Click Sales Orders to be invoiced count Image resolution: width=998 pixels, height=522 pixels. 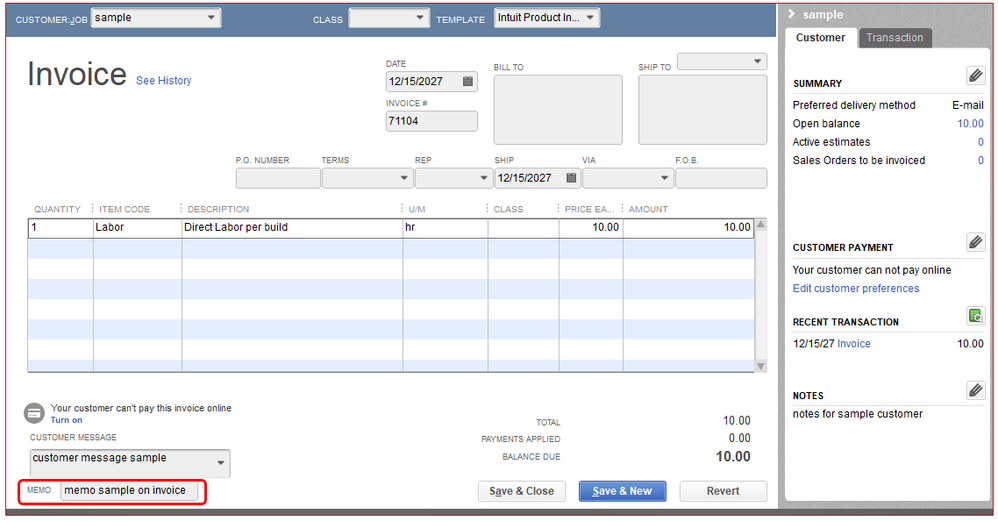(x=980, y=160)
